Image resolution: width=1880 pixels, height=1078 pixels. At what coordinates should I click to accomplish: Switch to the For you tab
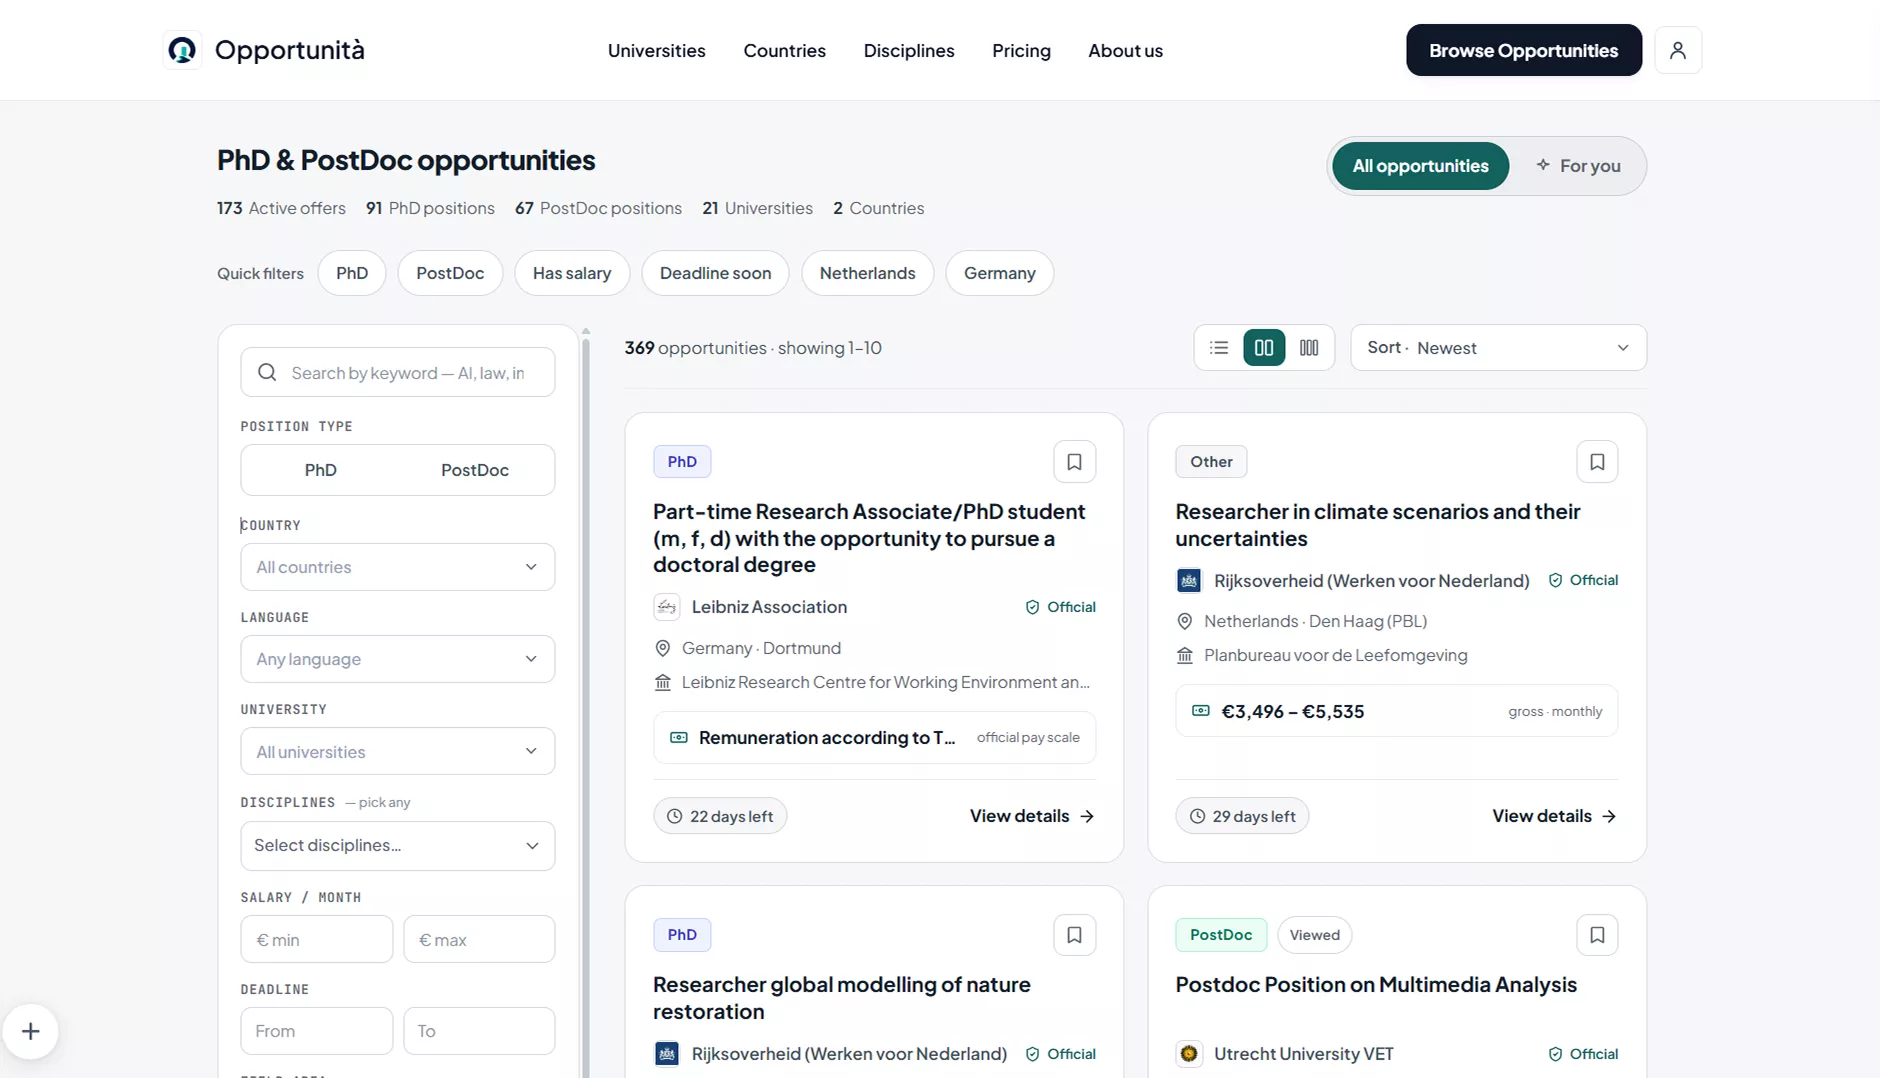click(x=1578, y=166)
